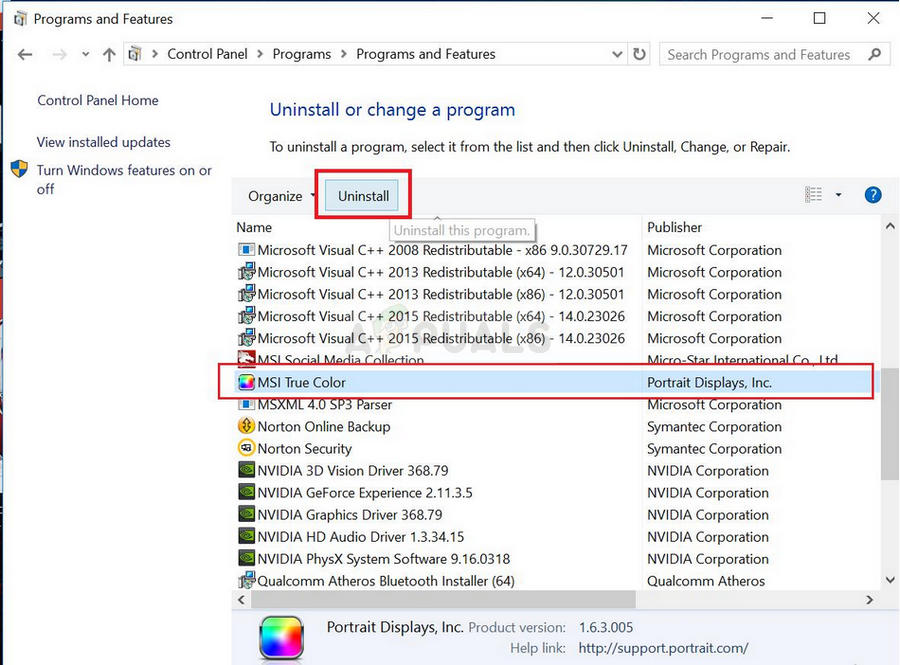Click product version 1.6.3.005 value
This screenshot has width=900, height=665.
pos(606,627)
